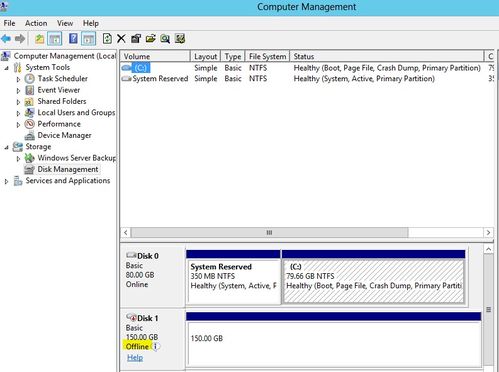The image size is (499, 372).
Task: Select the Event Viewer tree item
Action: [x=59, y=90]
